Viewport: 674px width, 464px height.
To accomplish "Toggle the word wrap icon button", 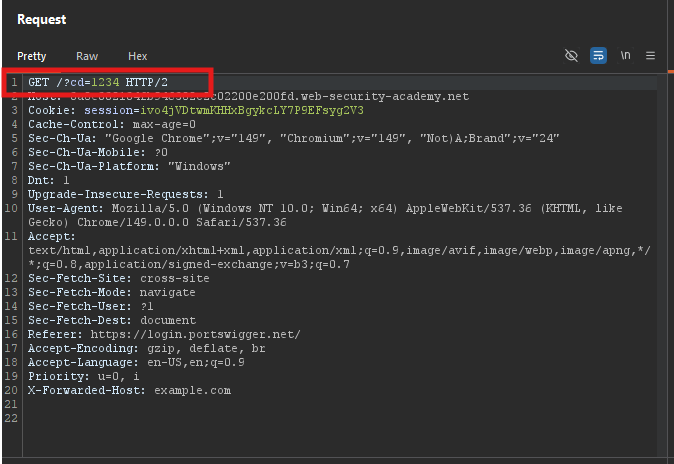I will [598, 55].
